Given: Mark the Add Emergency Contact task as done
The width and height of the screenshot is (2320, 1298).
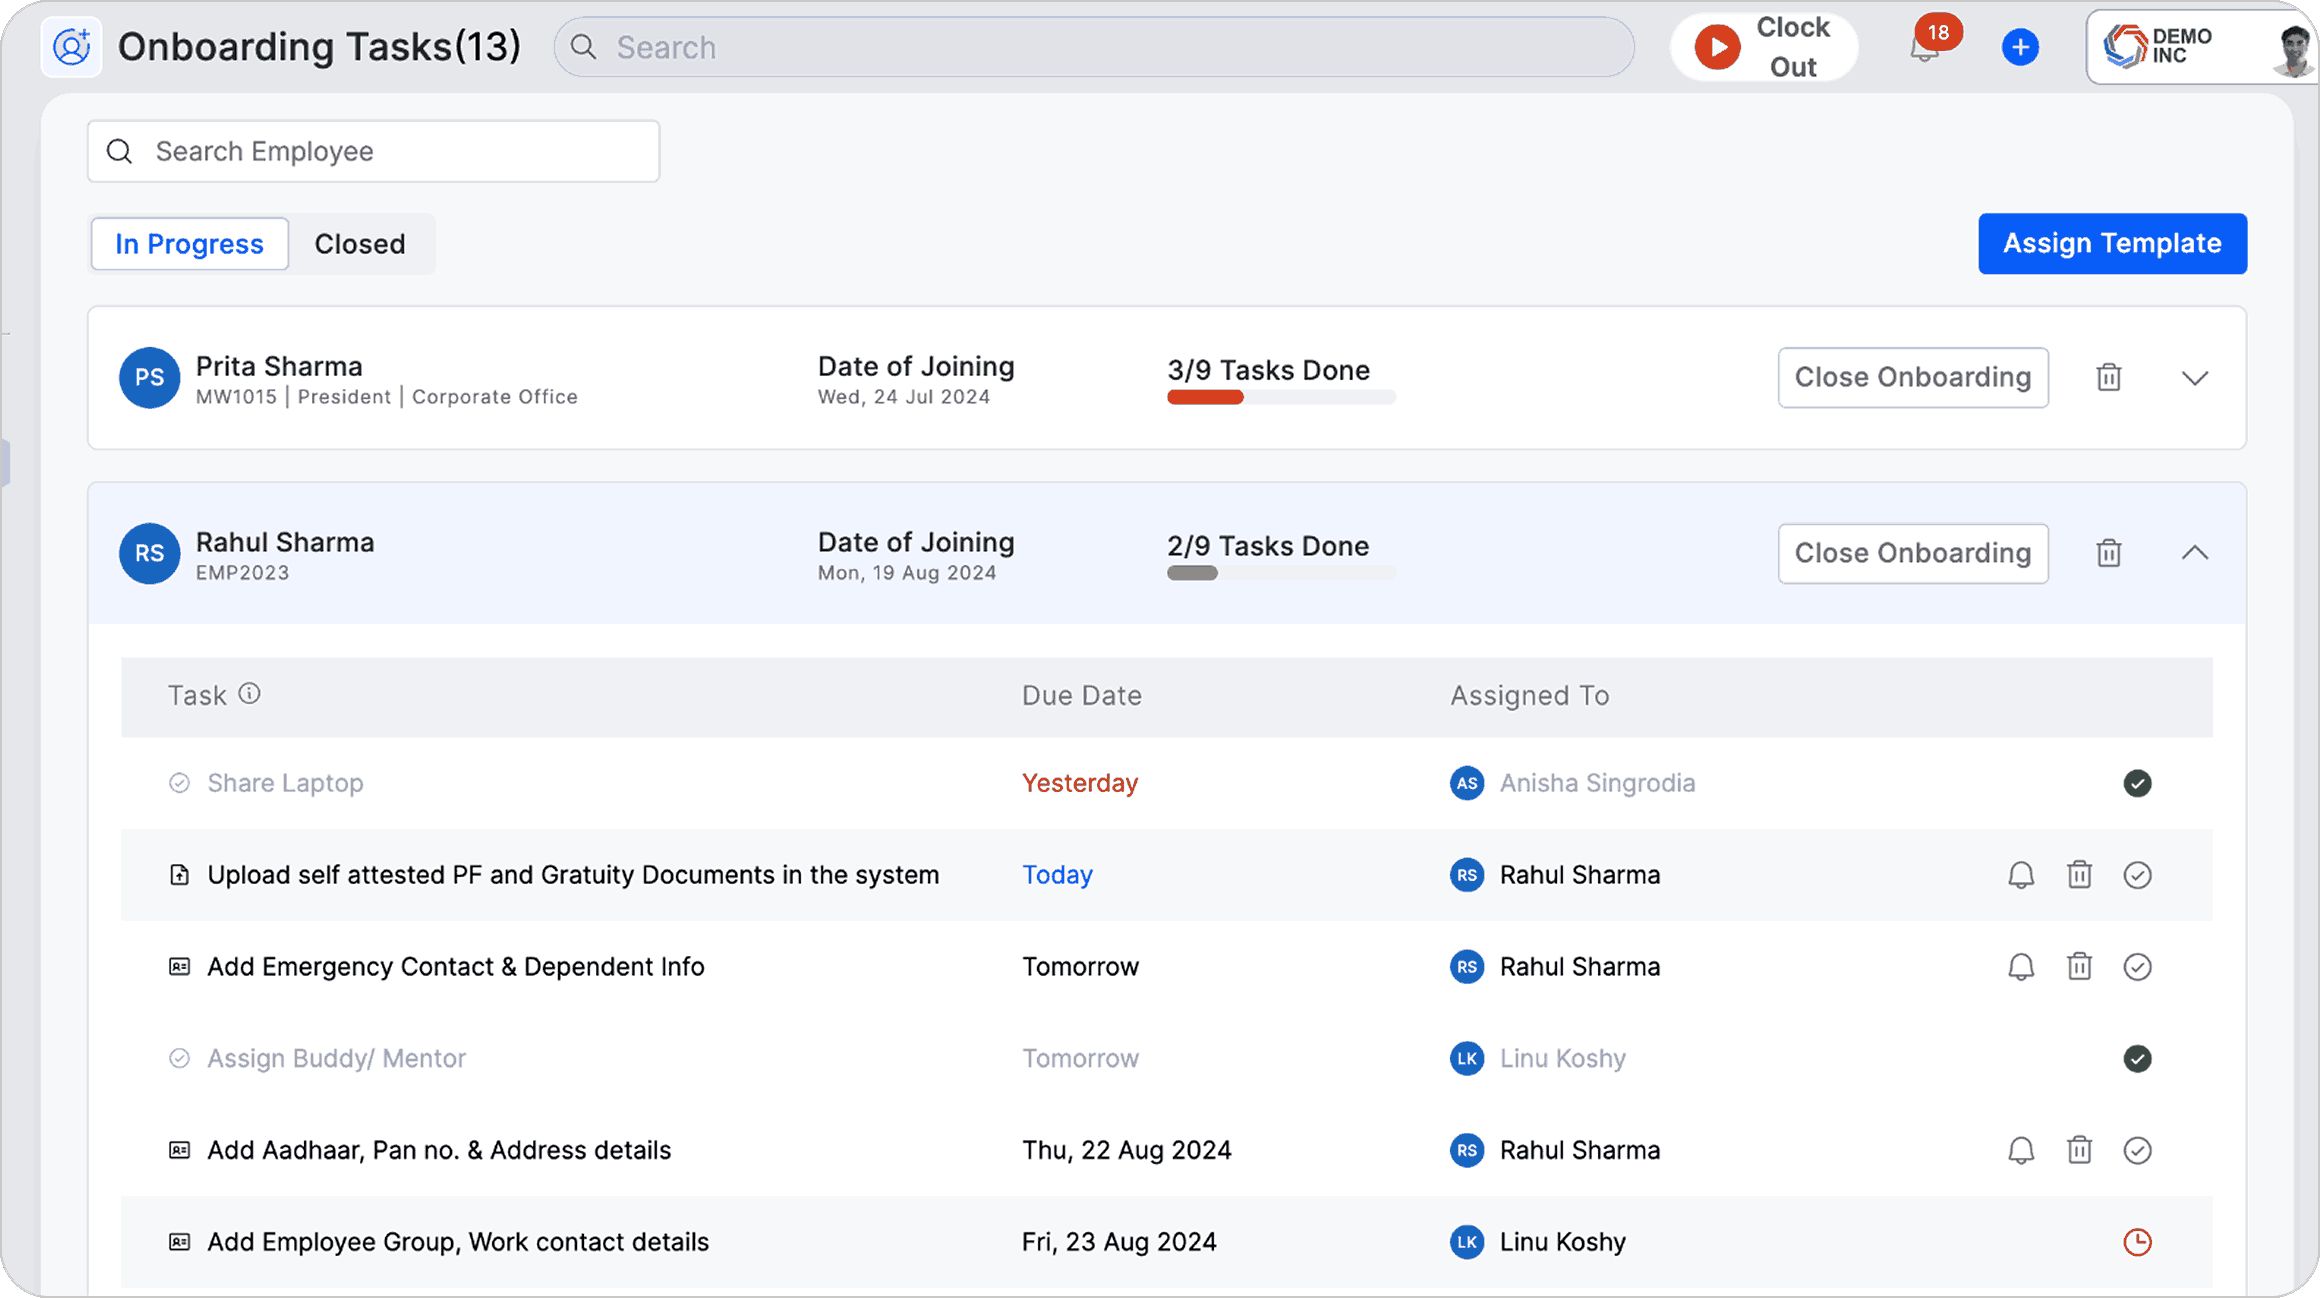Looking at the screenshot, I should point(2137,967).
